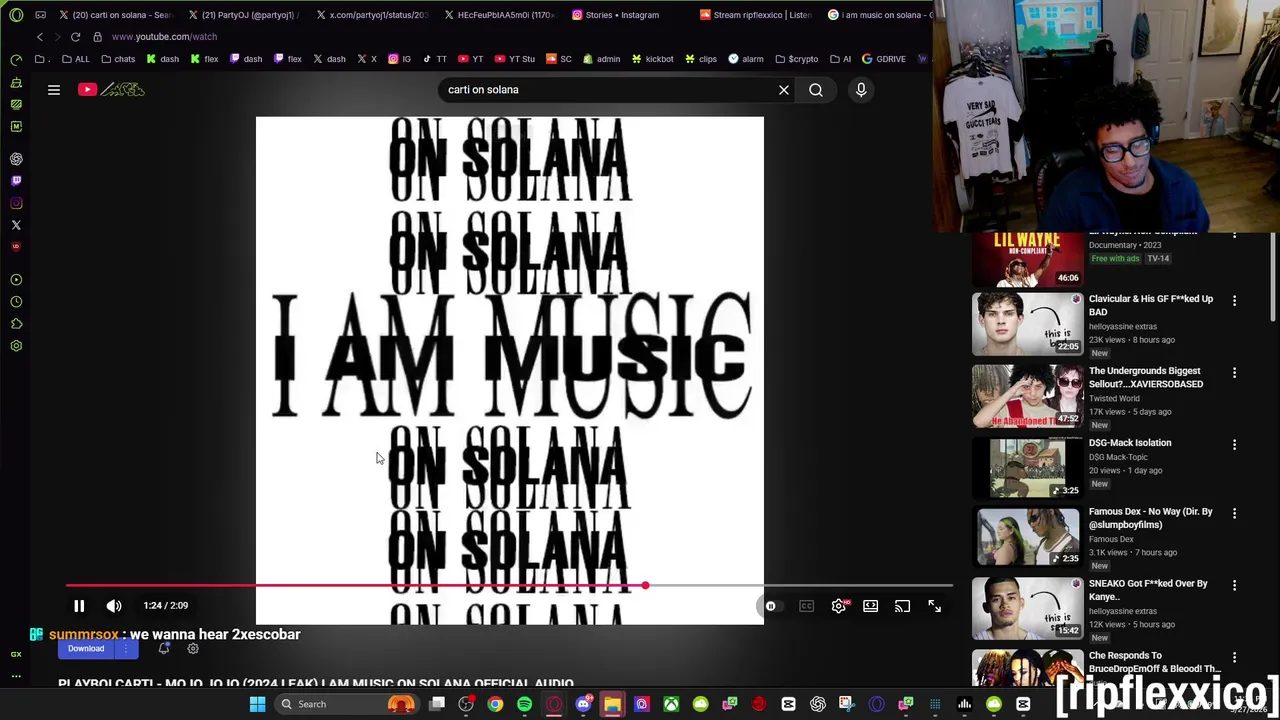This screenshot has height=720, width=1280.
Task: Toggle the autoplay switch in player controls
Action: [x=770, y=606]
